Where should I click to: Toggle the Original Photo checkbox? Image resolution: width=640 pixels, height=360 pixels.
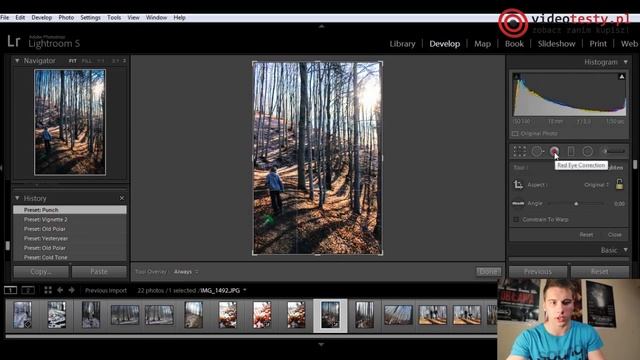click(x=515, y=133)
